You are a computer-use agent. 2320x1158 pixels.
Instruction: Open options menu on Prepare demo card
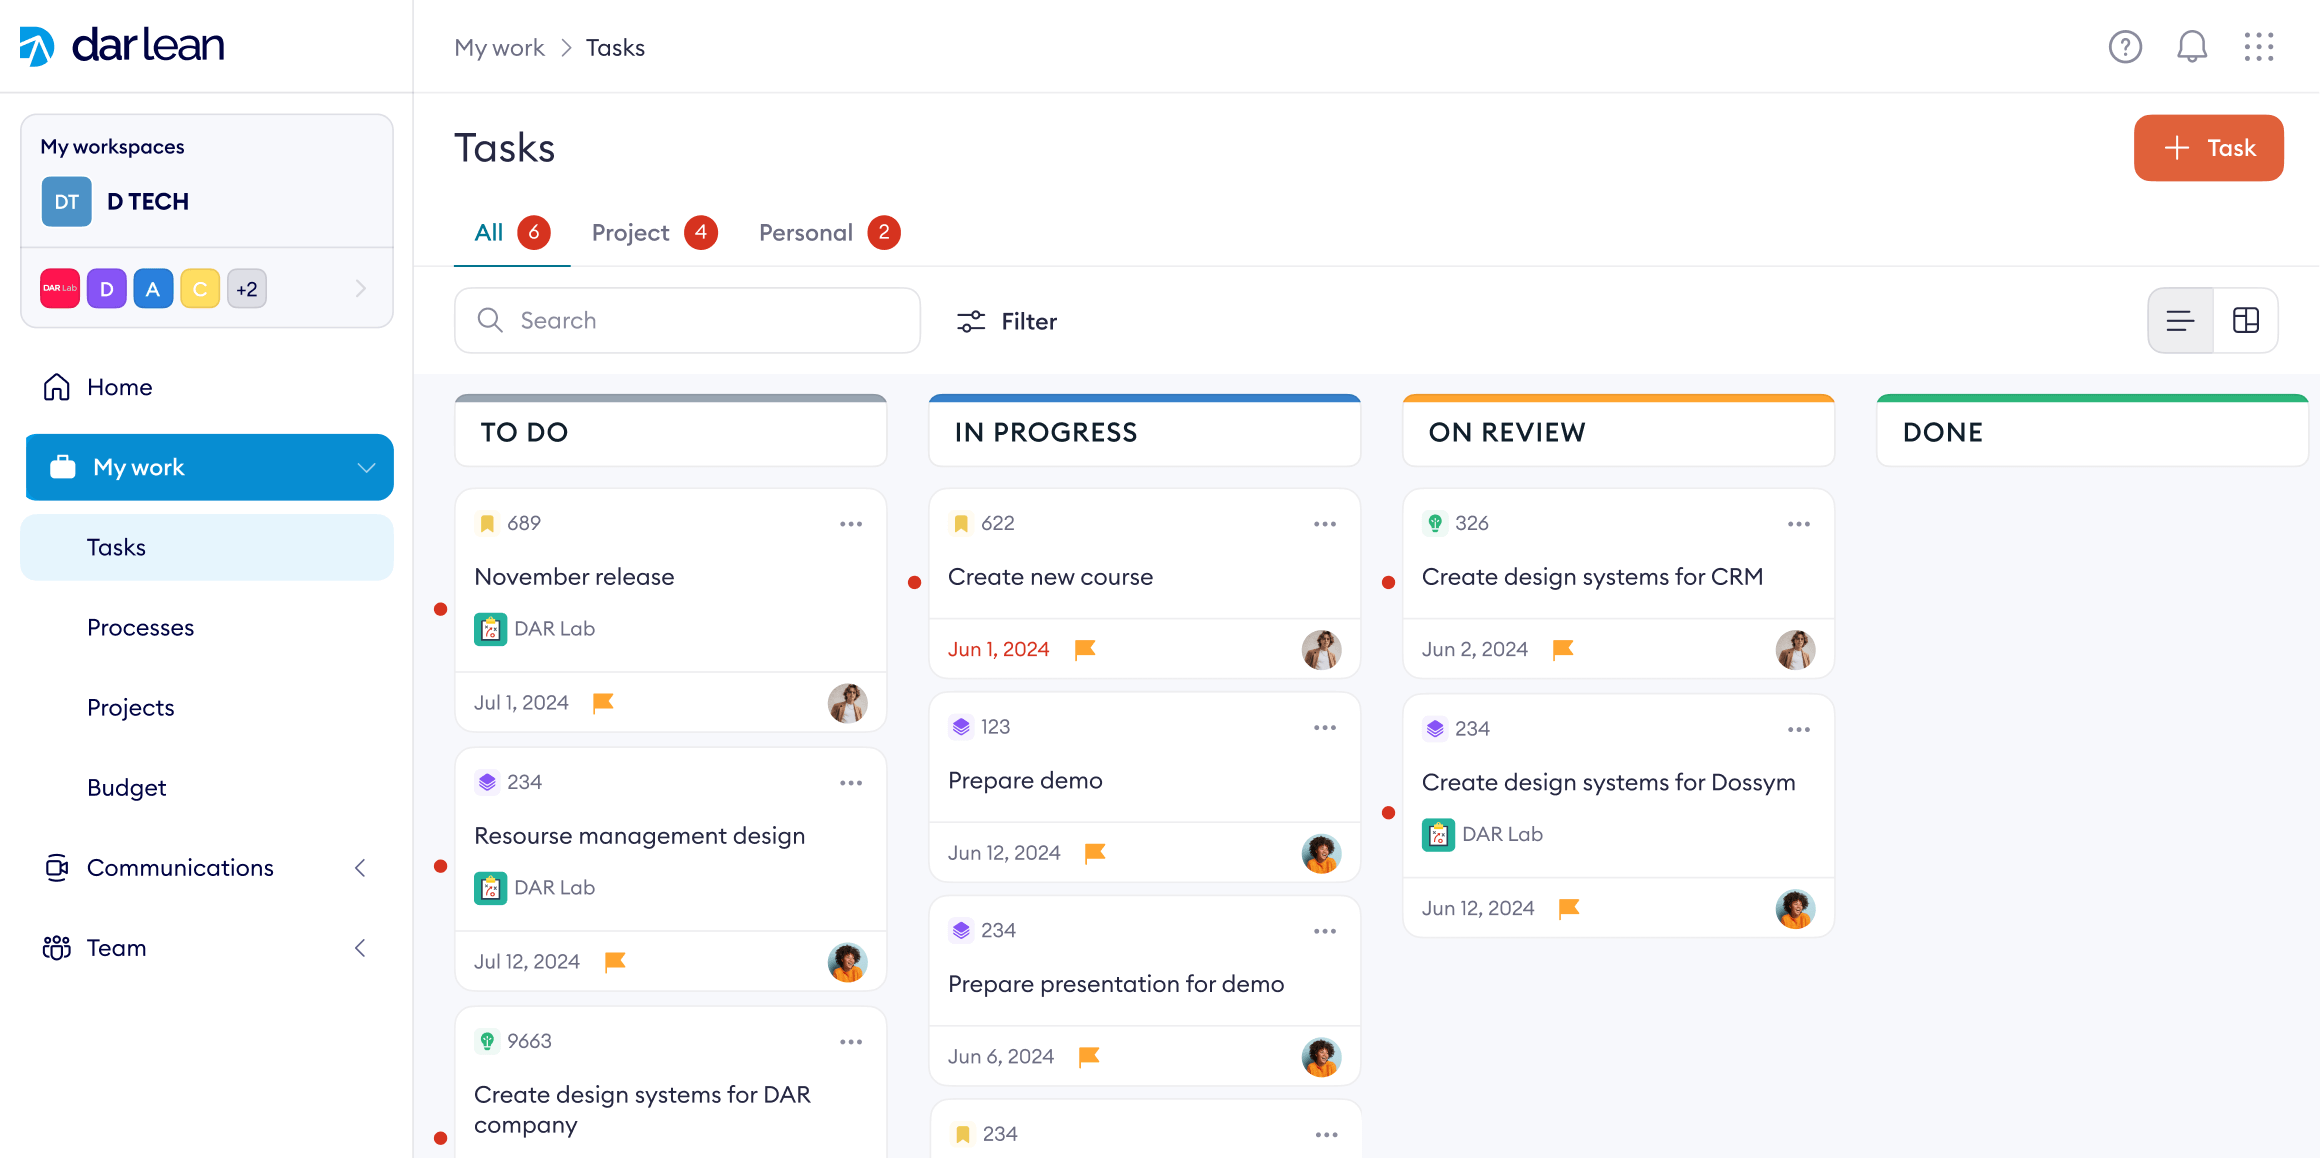tap(1325, 728)
